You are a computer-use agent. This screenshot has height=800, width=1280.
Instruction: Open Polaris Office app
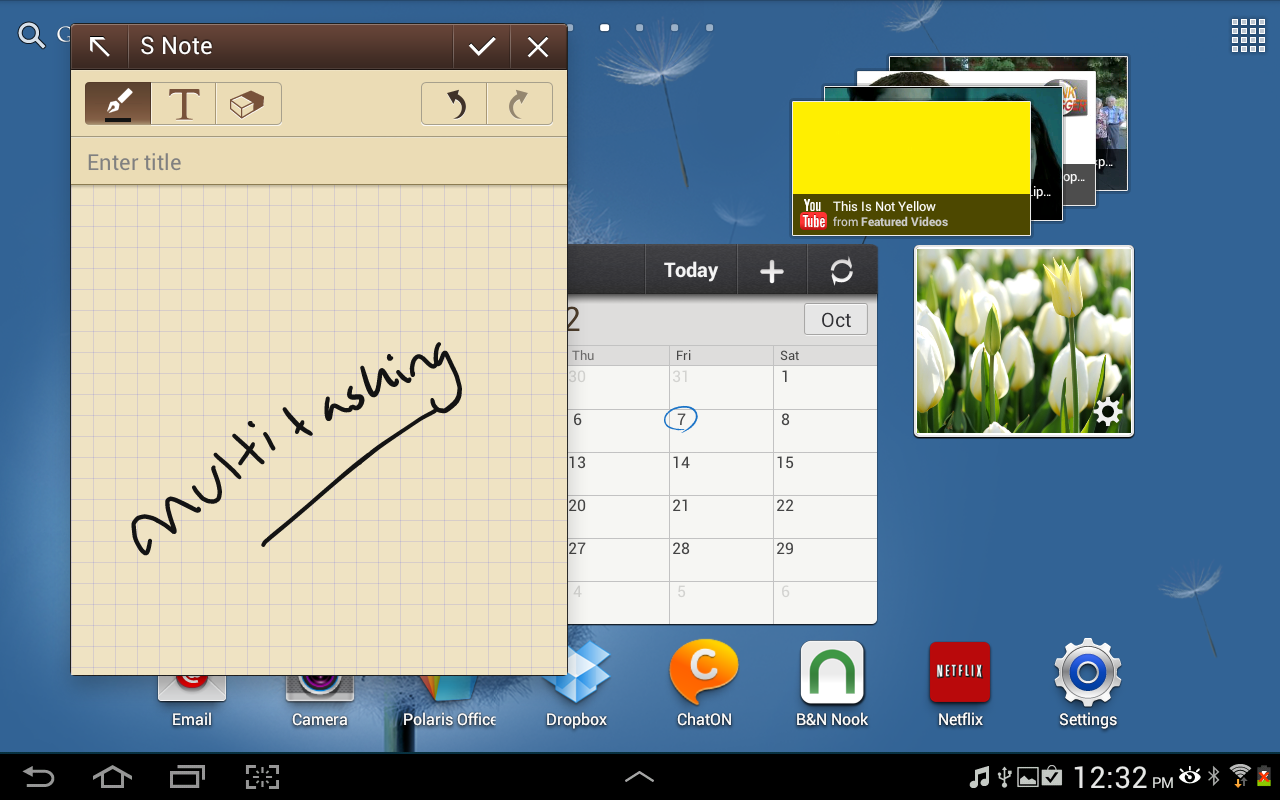click(449, 700)
